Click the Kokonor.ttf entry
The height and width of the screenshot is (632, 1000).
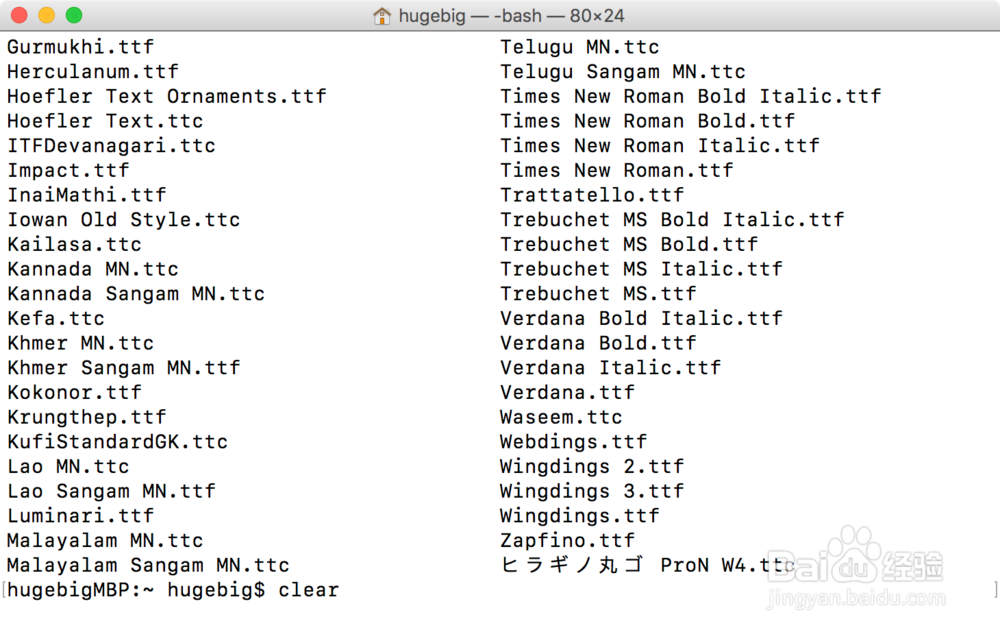[x=74, y=392]
